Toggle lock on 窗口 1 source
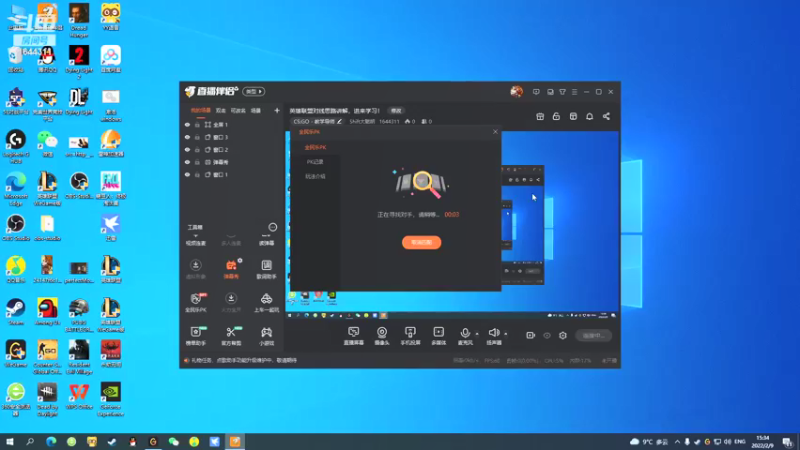This screenshot has width=800, height=450. click(197, 174)
